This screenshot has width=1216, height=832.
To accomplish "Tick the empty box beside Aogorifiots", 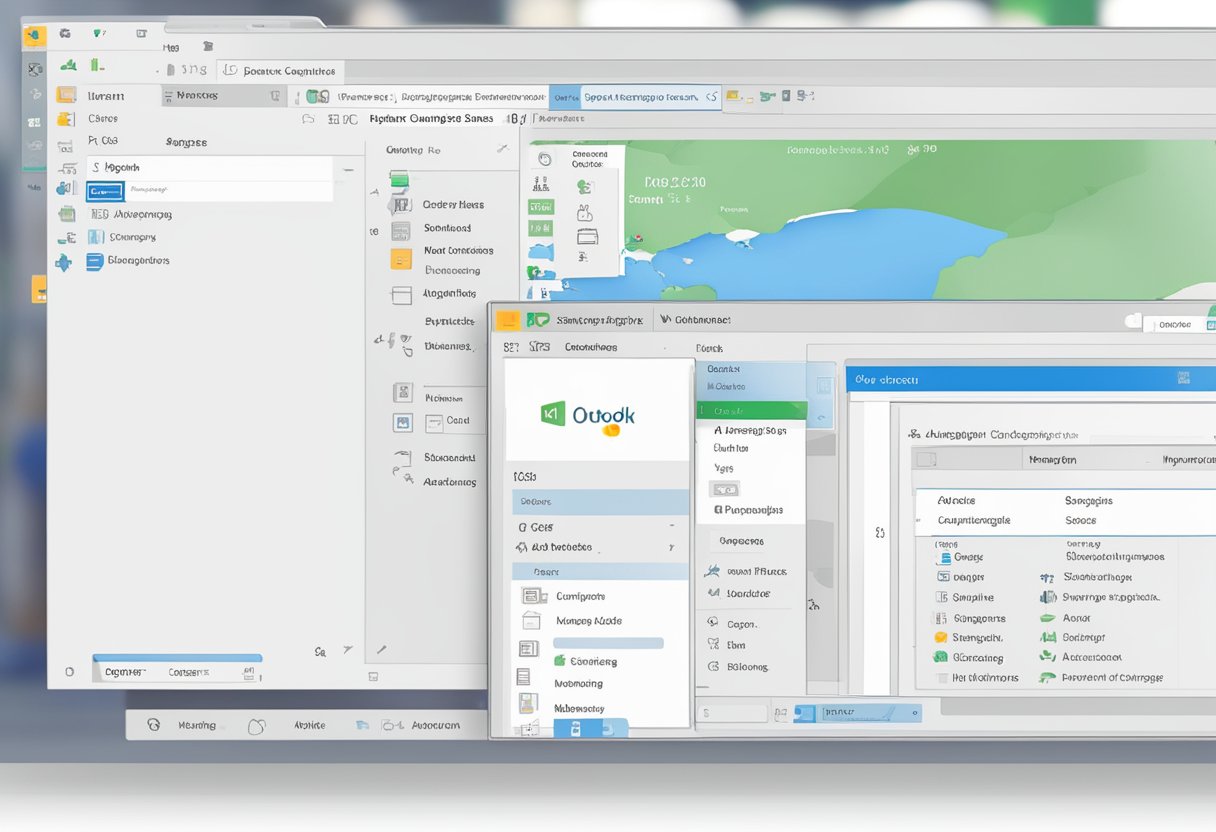I will [401, 295].
